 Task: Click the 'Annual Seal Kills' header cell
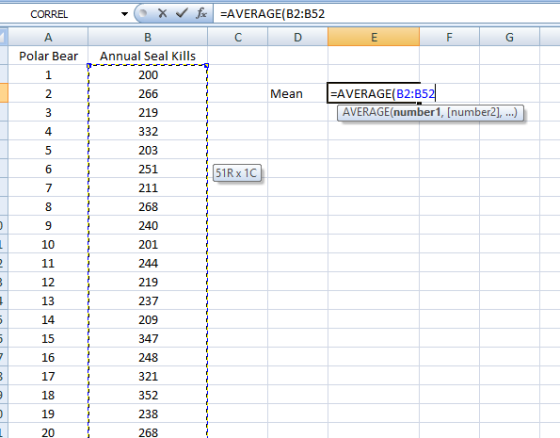[x=148, y=56]
